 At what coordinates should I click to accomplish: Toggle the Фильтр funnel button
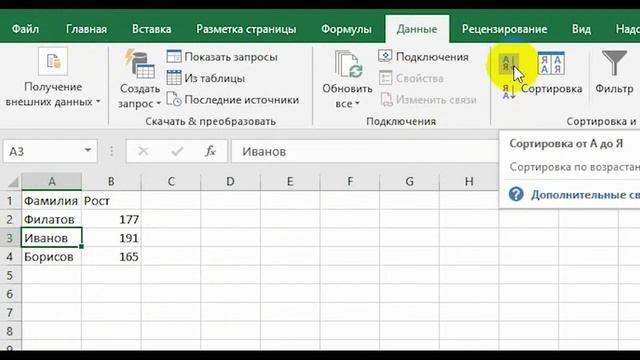(x=614, y=73)
